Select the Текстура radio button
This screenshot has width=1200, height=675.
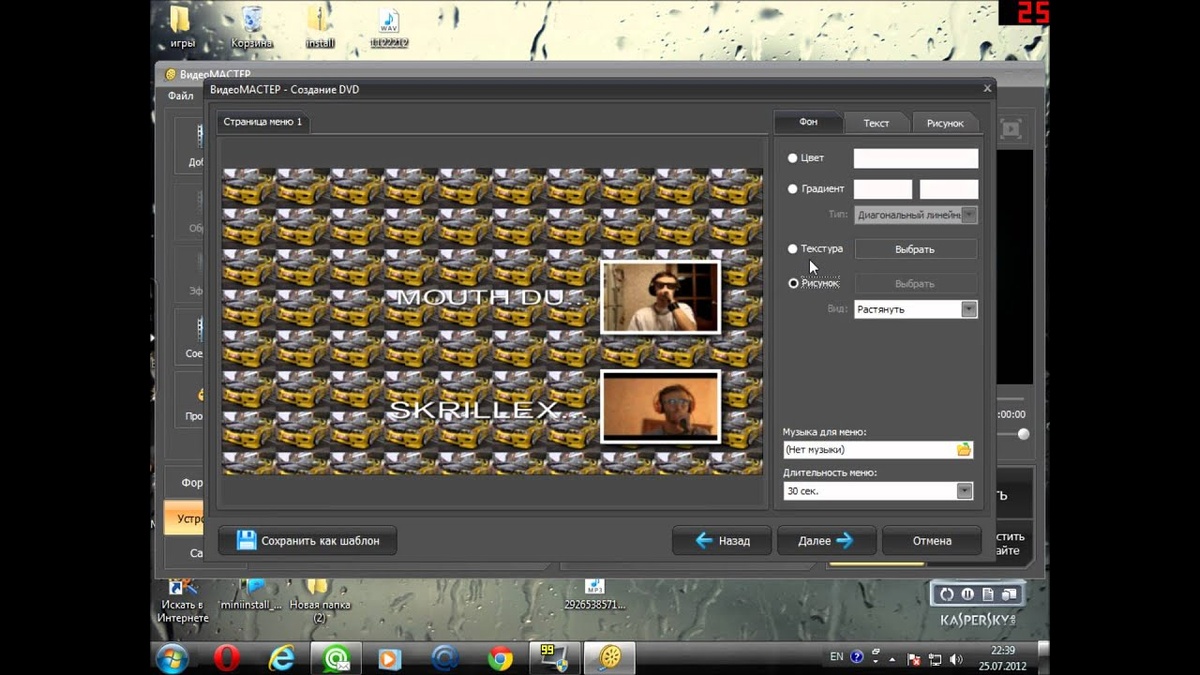(x=793, y=249)
